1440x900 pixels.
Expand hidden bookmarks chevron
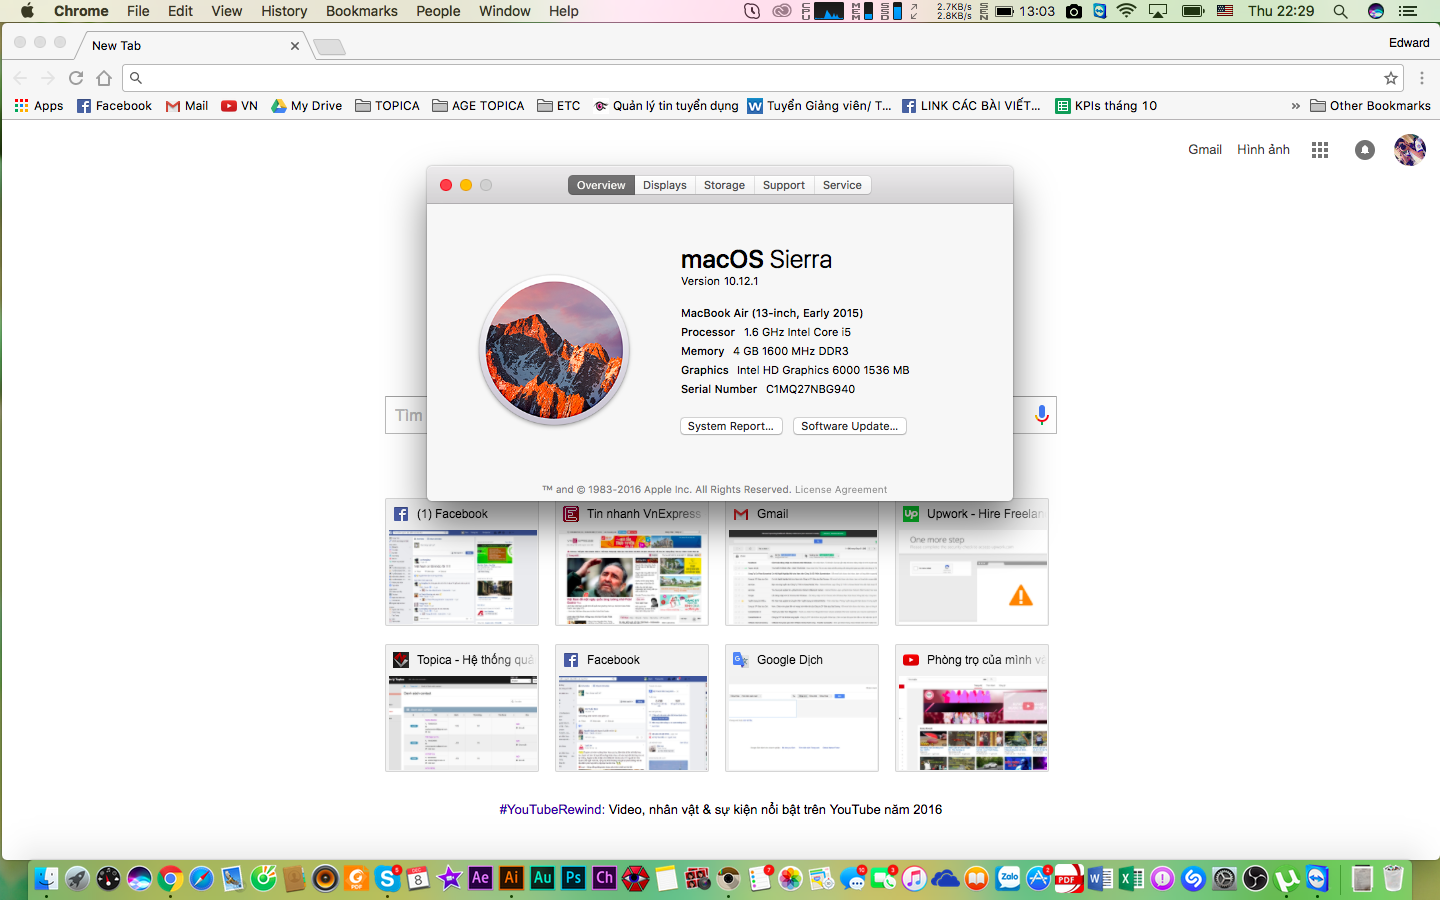click(1296, 106)
